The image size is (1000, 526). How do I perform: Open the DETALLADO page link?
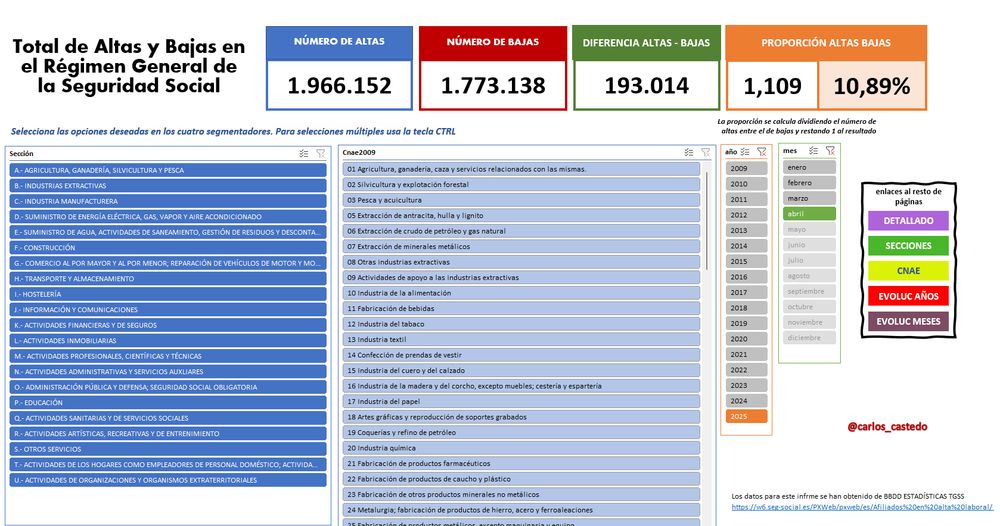(x=908, y=221)
